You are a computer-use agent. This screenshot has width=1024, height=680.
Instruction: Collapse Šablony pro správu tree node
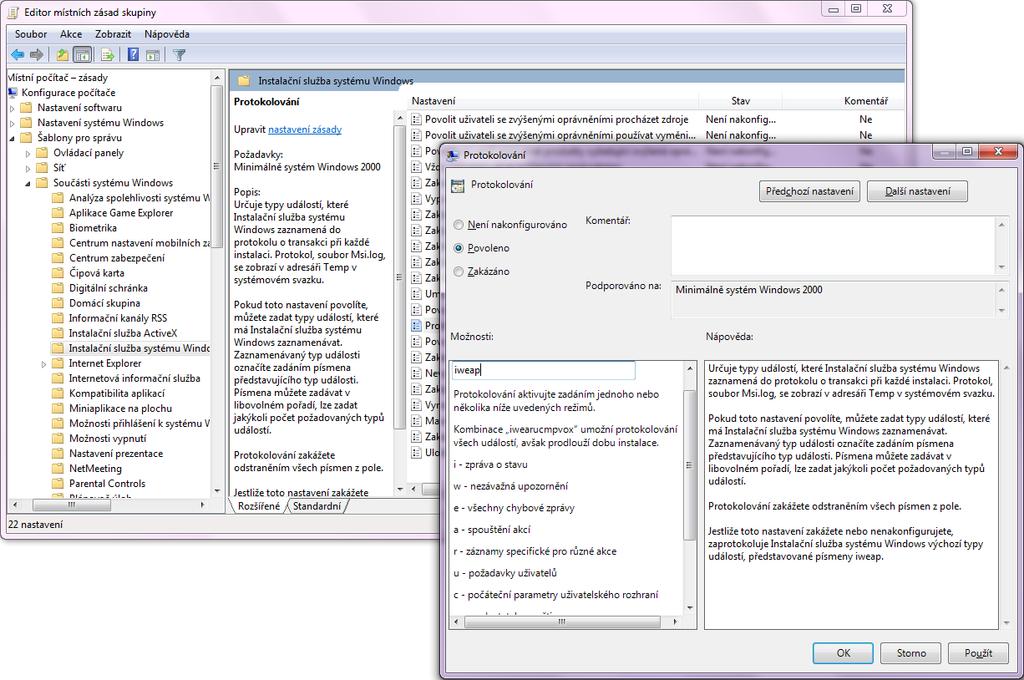12,138
